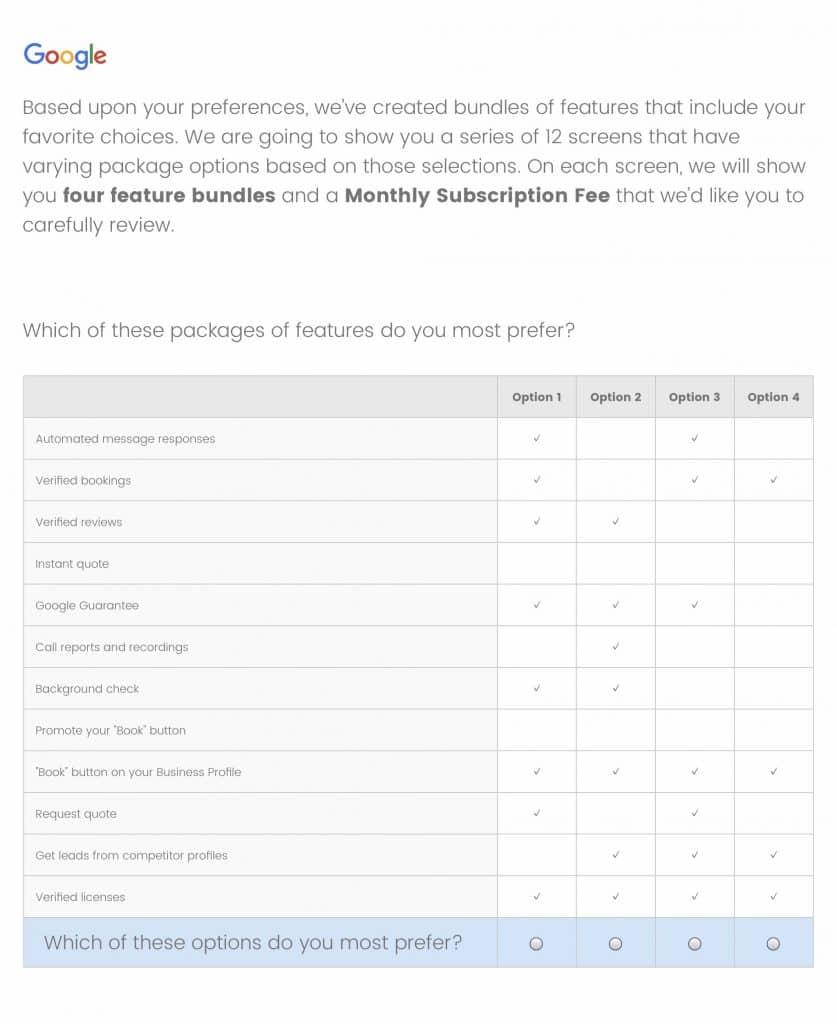The image size is (837, 1024).
Task: Click the Option 1 column header
Action: point(537,397)
